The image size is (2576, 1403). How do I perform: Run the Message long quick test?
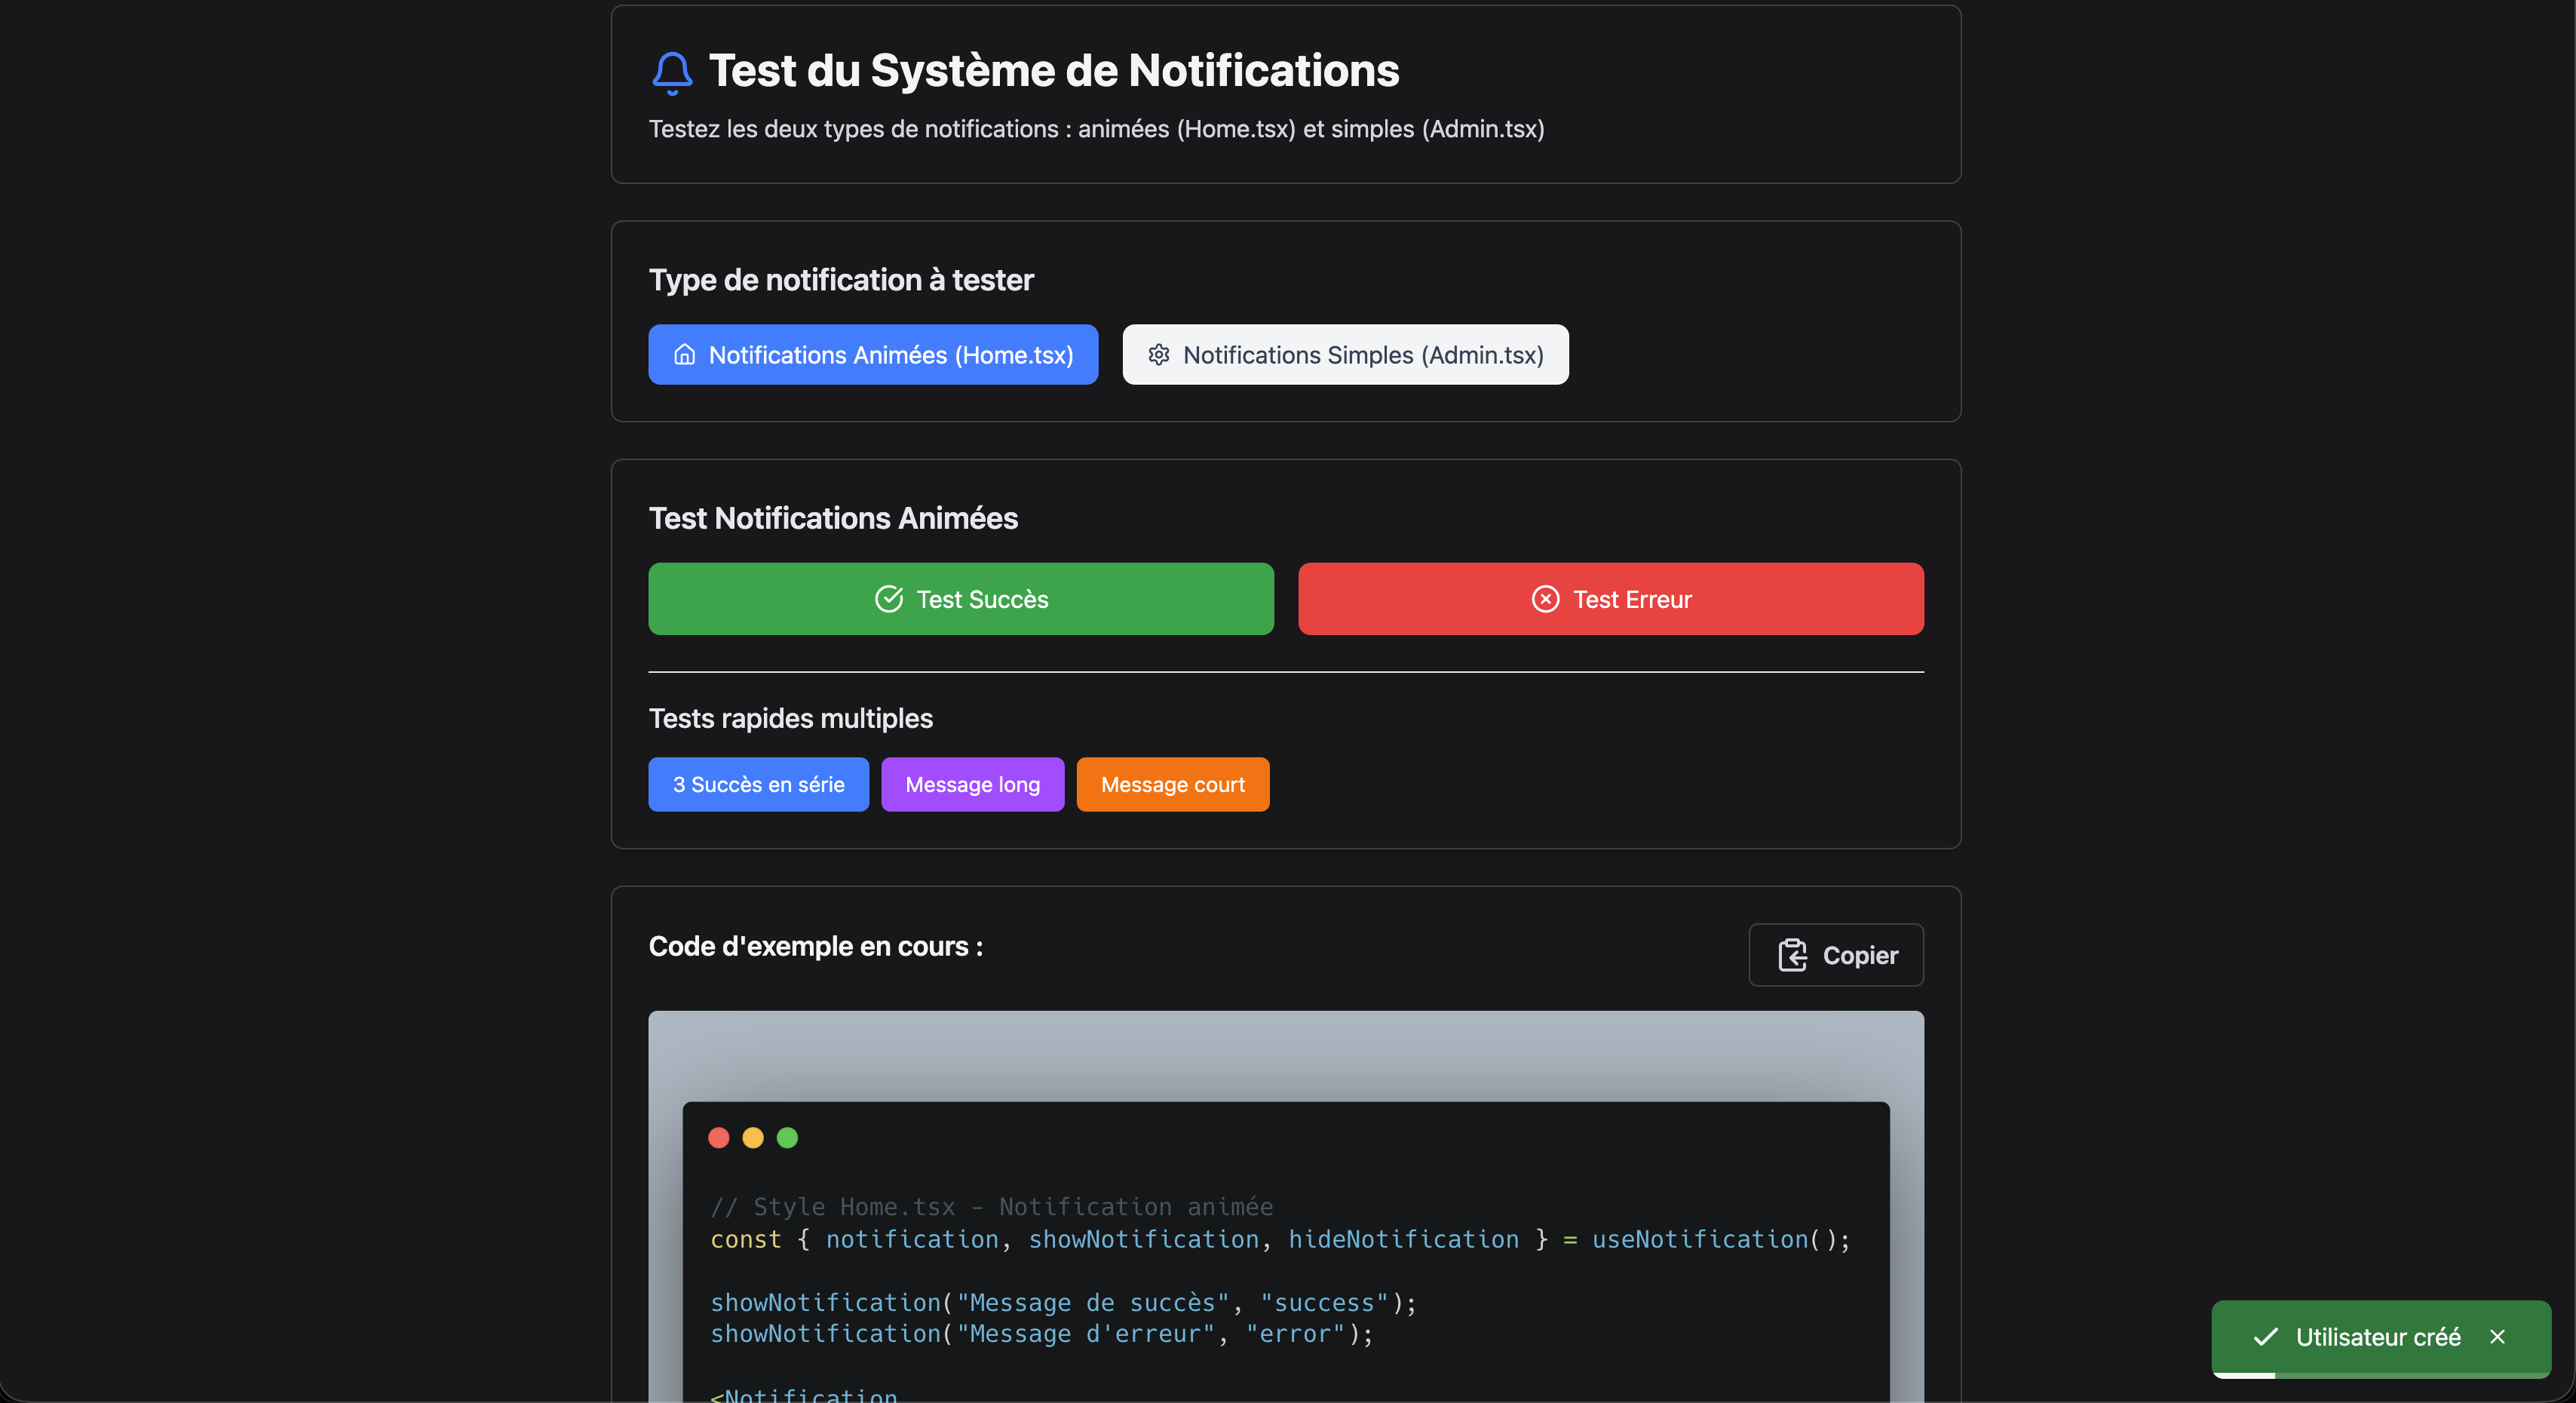tap(972, 784)
